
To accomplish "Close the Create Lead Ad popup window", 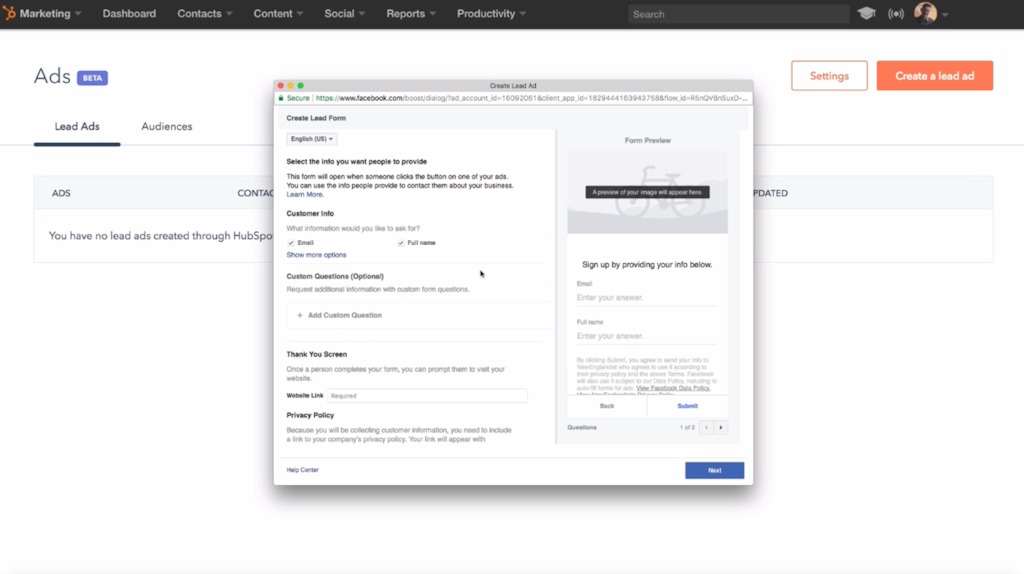I will point(281,86).
